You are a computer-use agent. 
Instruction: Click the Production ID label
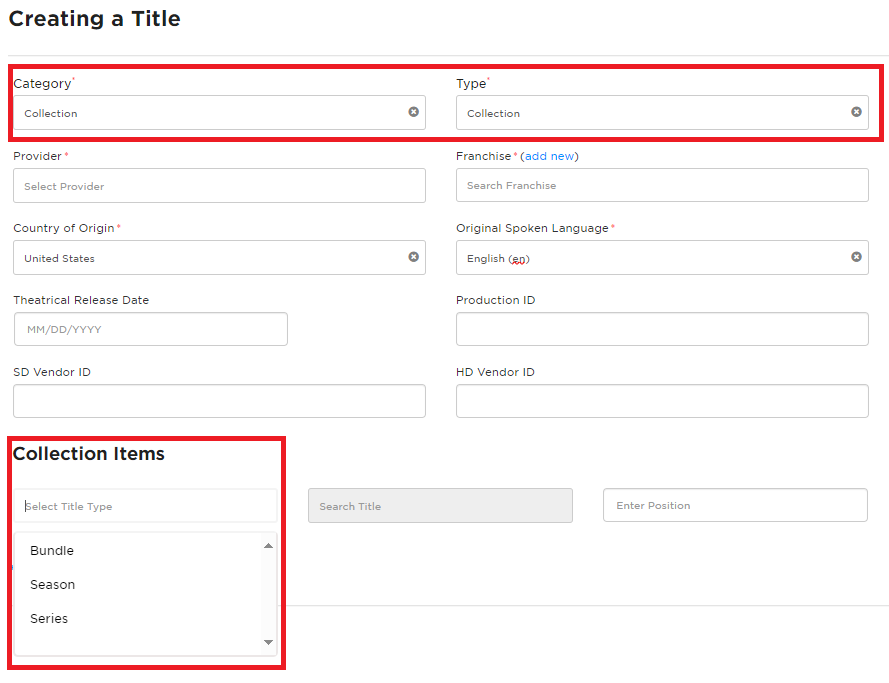496,300
